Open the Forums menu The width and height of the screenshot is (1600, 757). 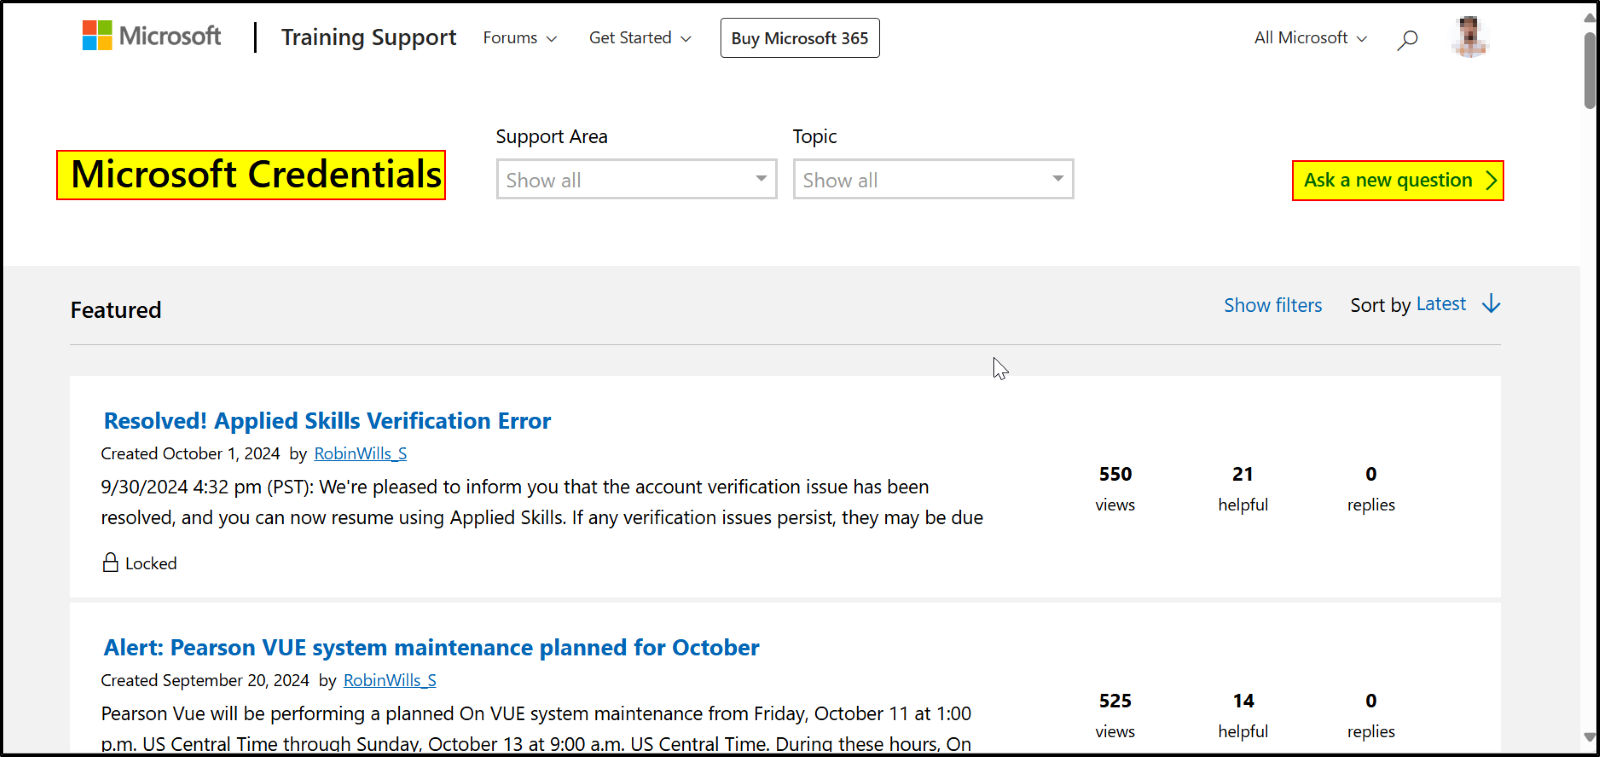coord(518,37)
